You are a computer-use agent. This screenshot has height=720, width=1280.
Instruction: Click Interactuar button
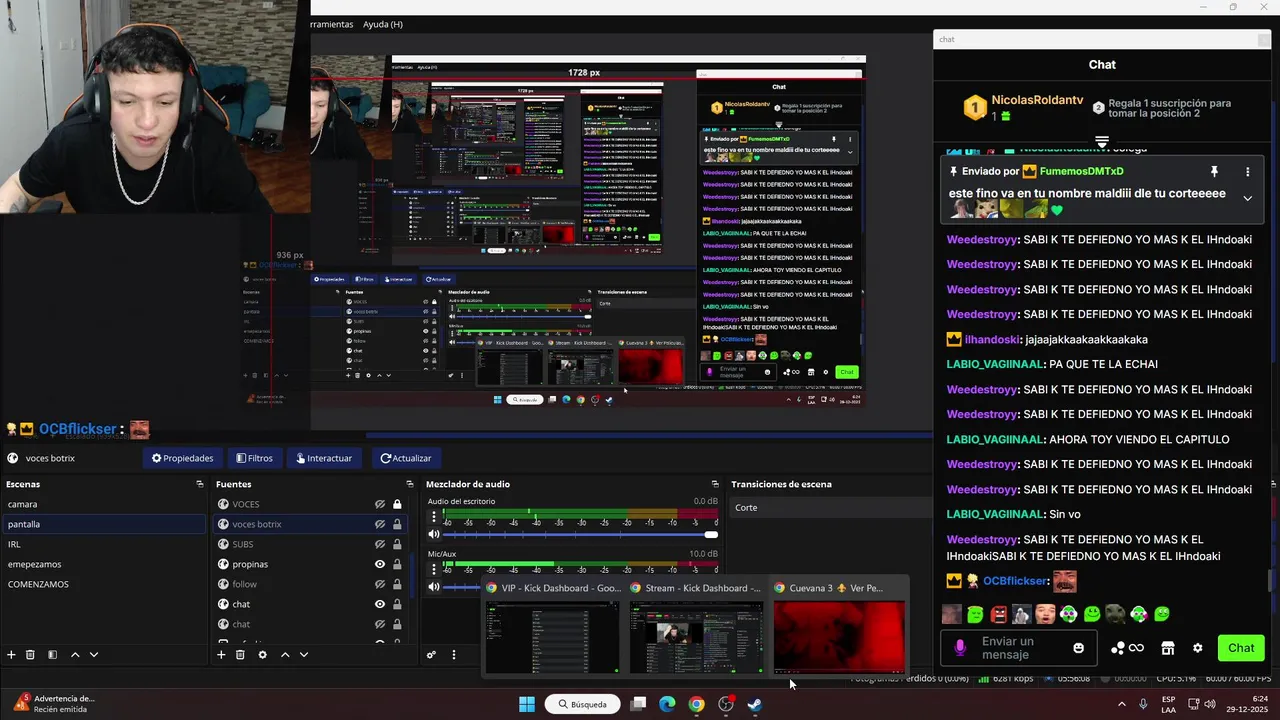pos(324,458)
